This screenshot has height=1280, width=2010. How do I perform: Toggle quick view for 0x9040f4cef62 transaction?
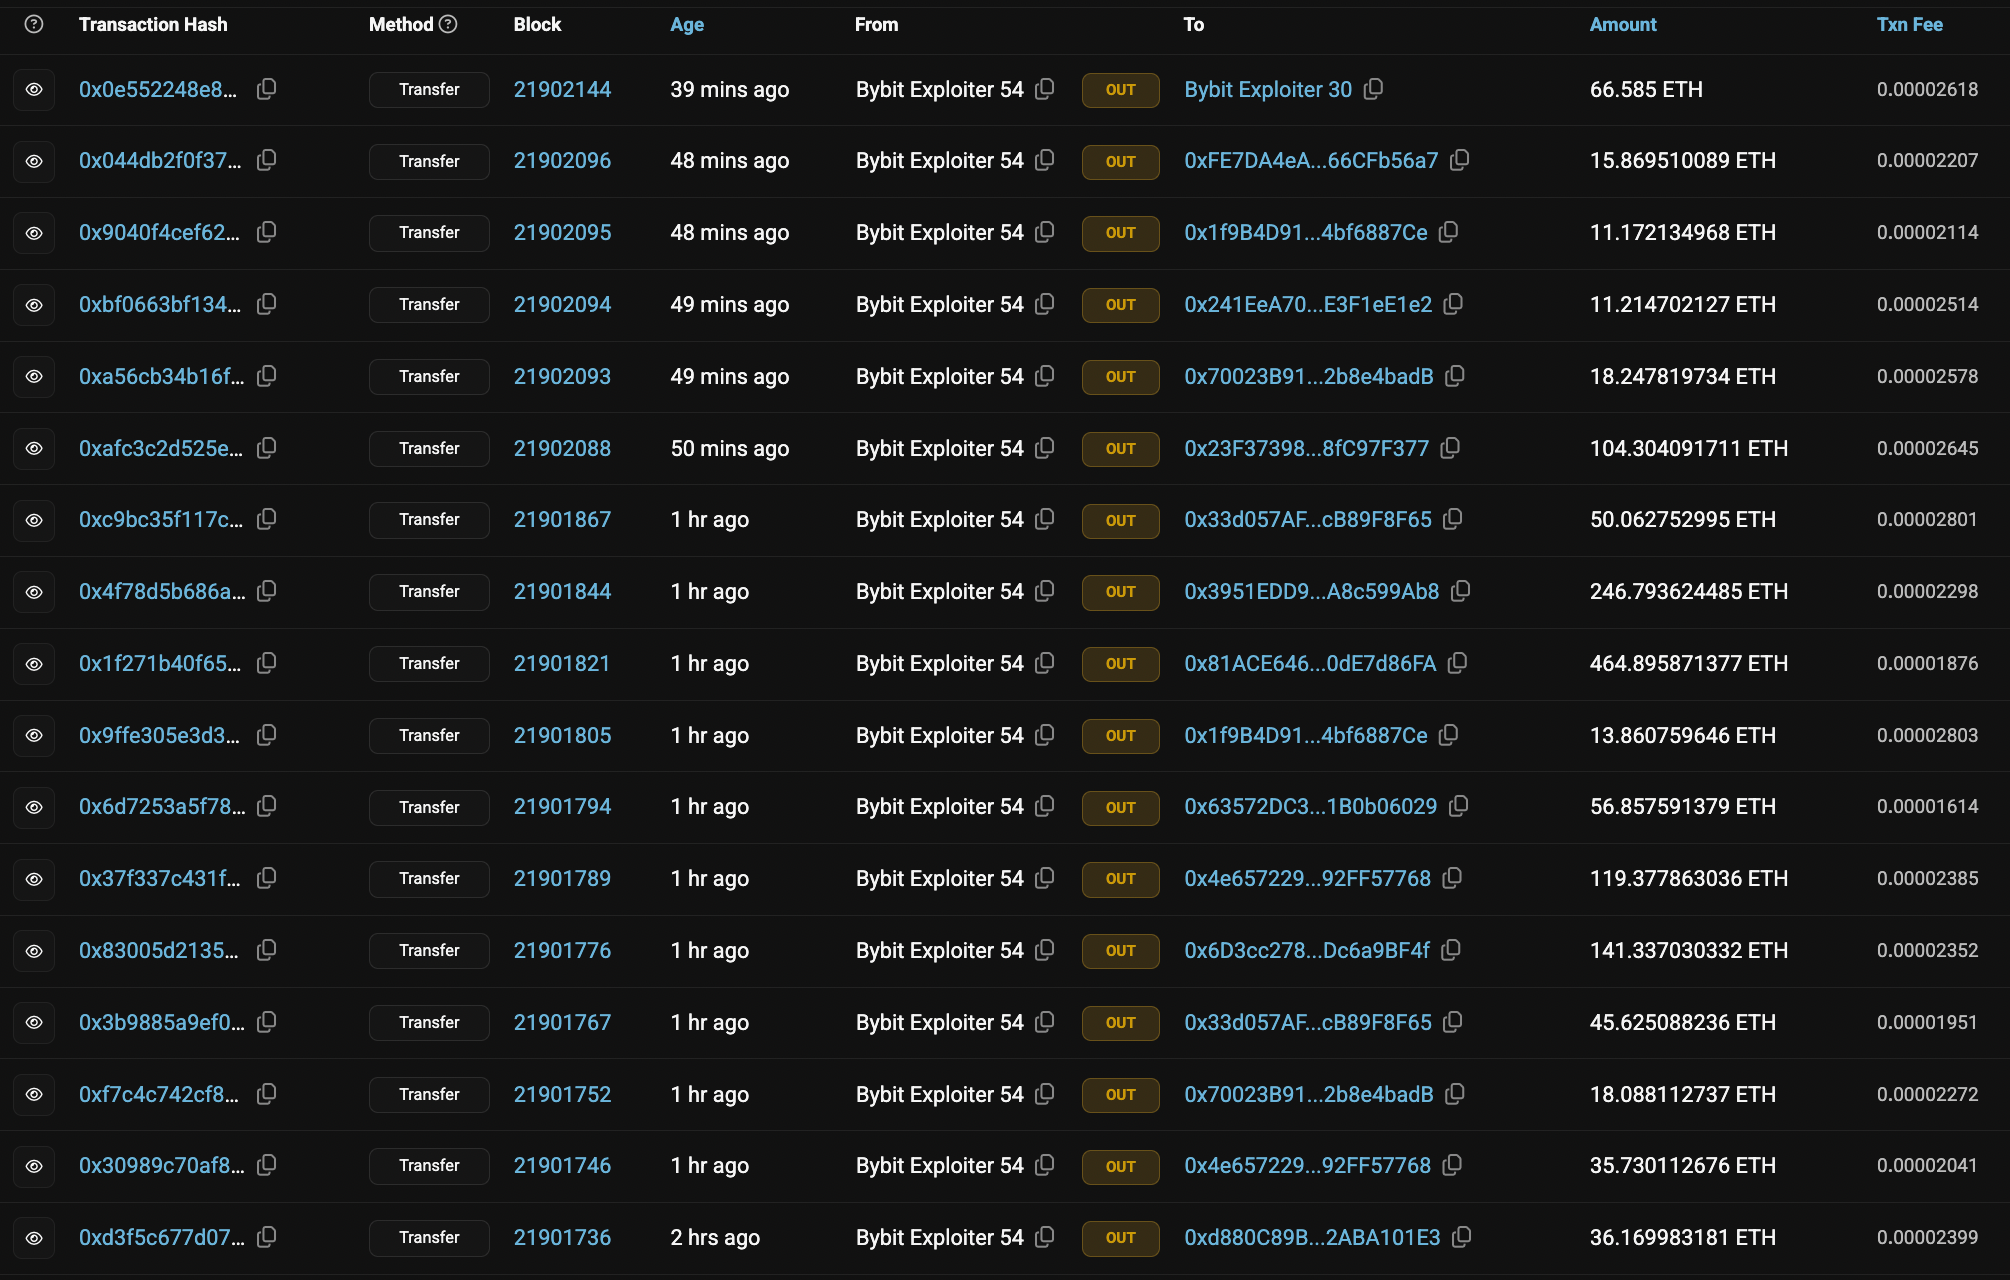34,233
